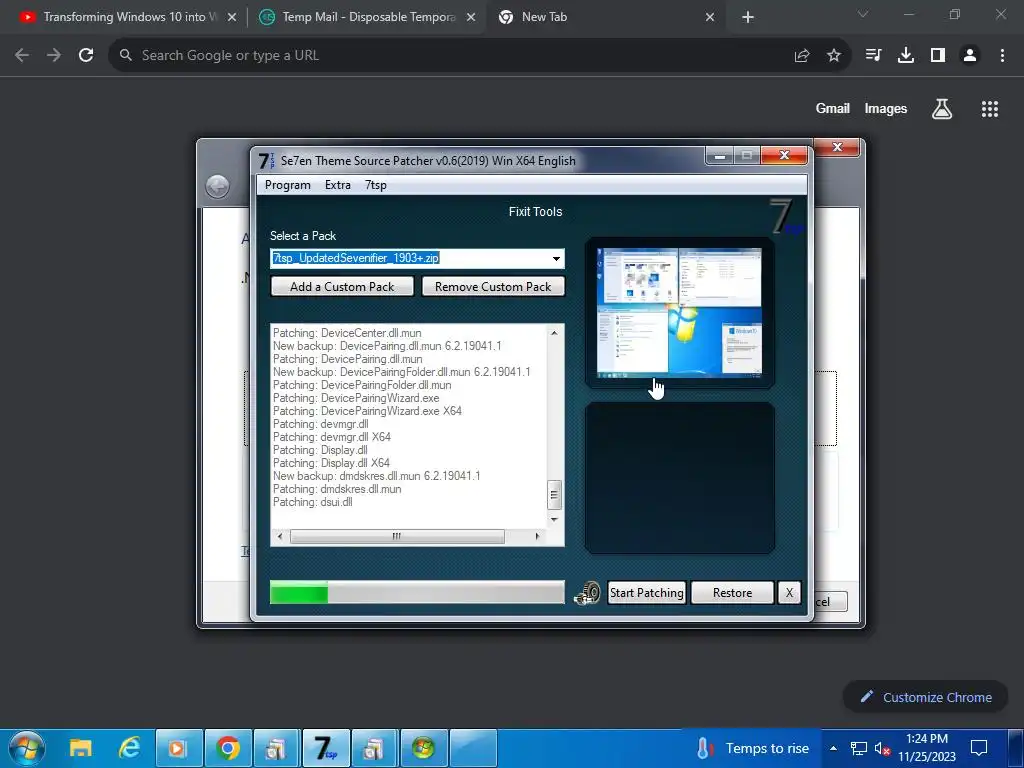Image resolution: width=1024 pixels, height=768 pixels.
Task: Open Chrome downloads icon
Action: [x=906, y=56]
